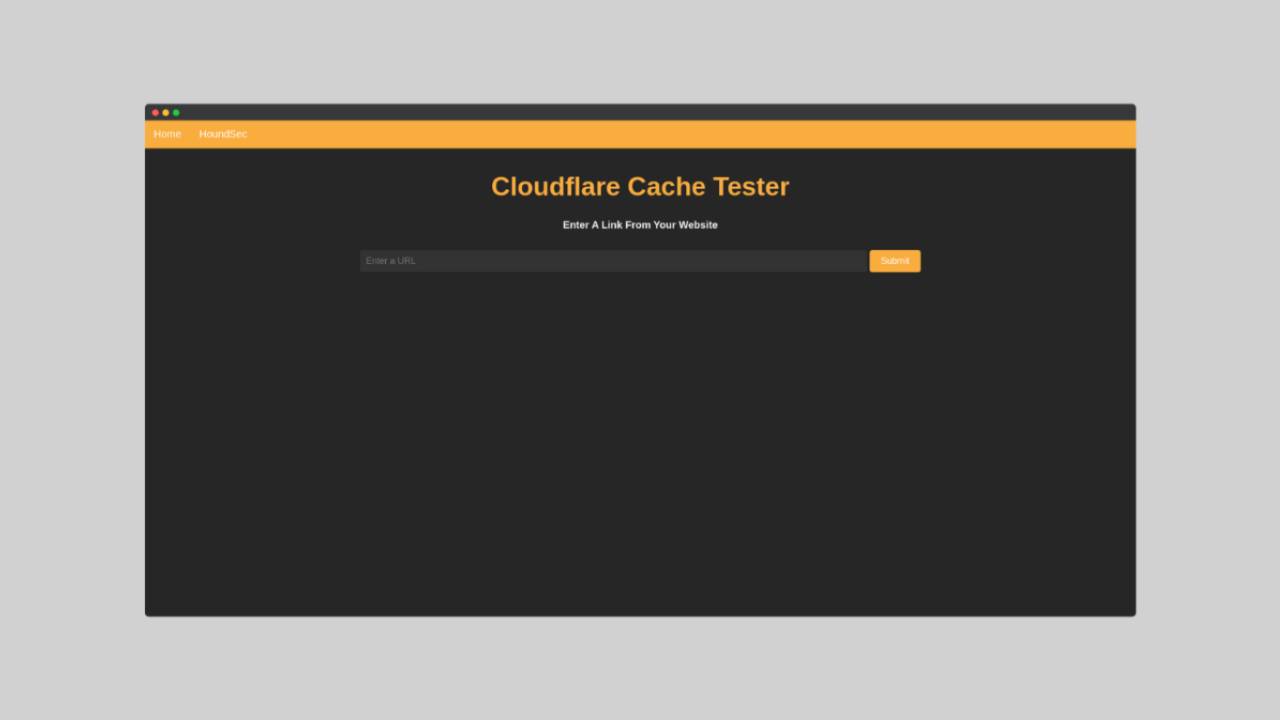Click the yellow minimize traffic light
The image size is (1280, 720).
pyautogui.click(x=166, y=112)
